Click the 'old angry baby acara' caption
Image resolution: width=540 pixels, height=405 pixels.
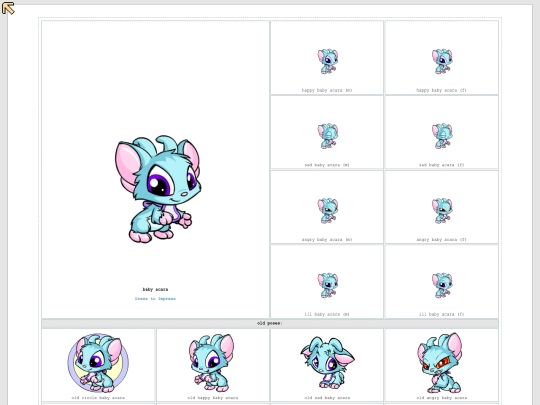point(442,398)
